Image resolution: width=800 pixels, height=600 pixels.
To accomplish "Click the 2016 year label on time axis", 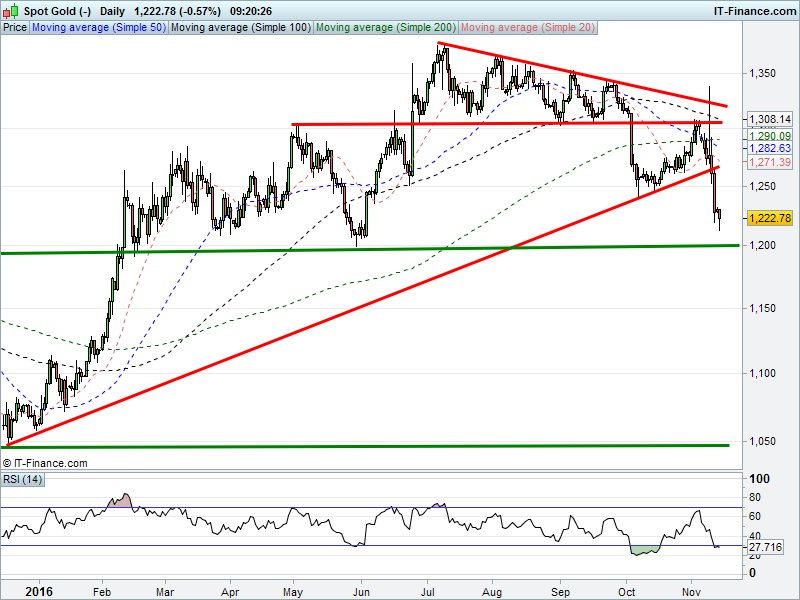I will [39, 592].
